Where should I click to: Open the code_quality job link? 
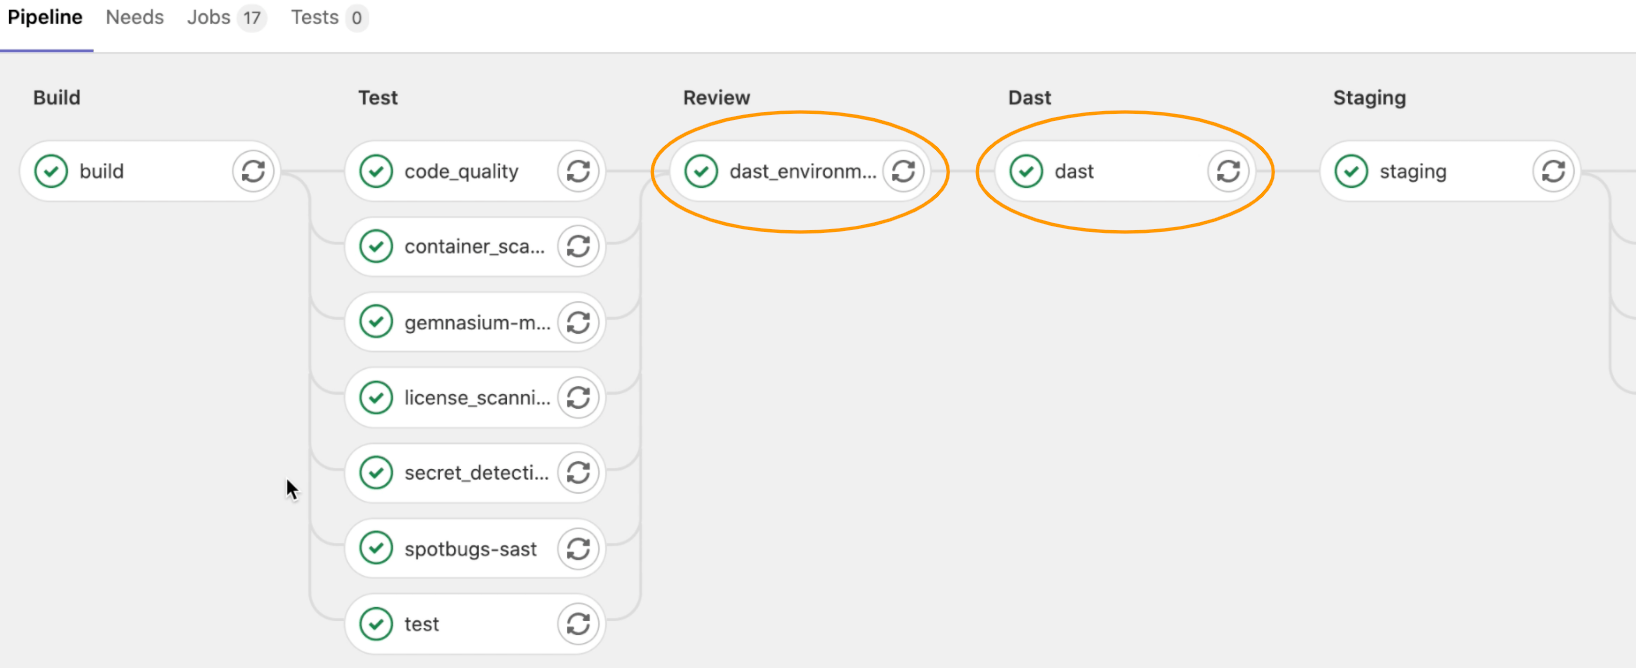coord(461,171)
